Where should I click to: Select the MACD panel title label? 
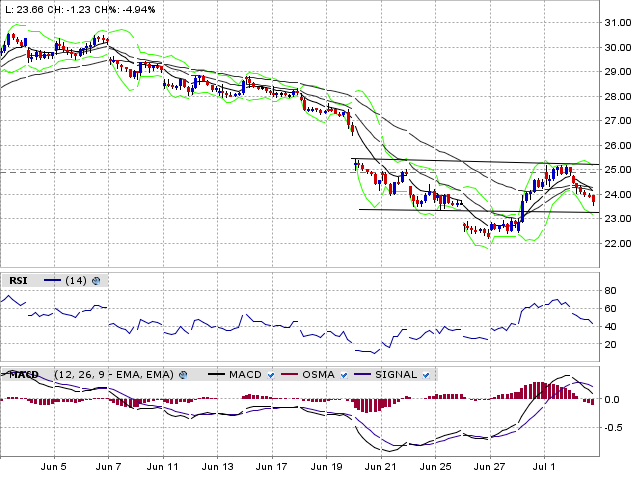[24, 374]
